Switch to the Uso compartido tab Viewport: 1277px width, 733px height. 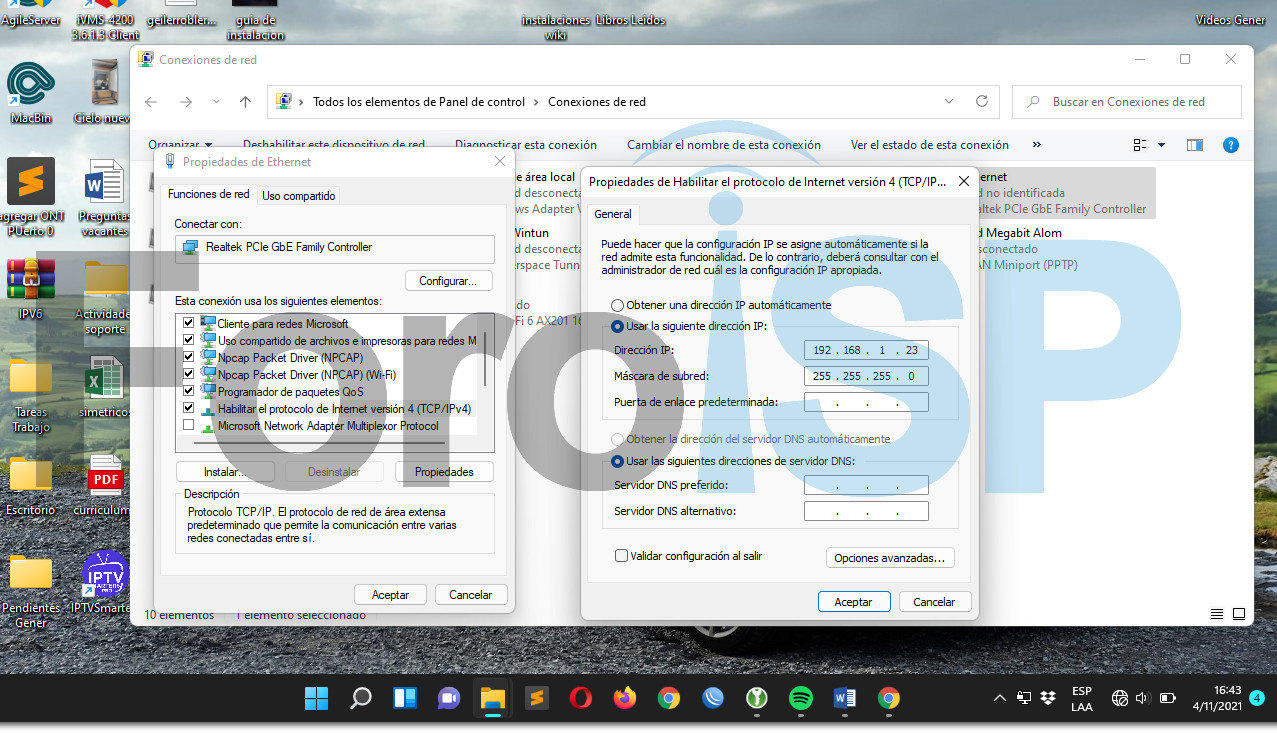[x=298, y=196]
